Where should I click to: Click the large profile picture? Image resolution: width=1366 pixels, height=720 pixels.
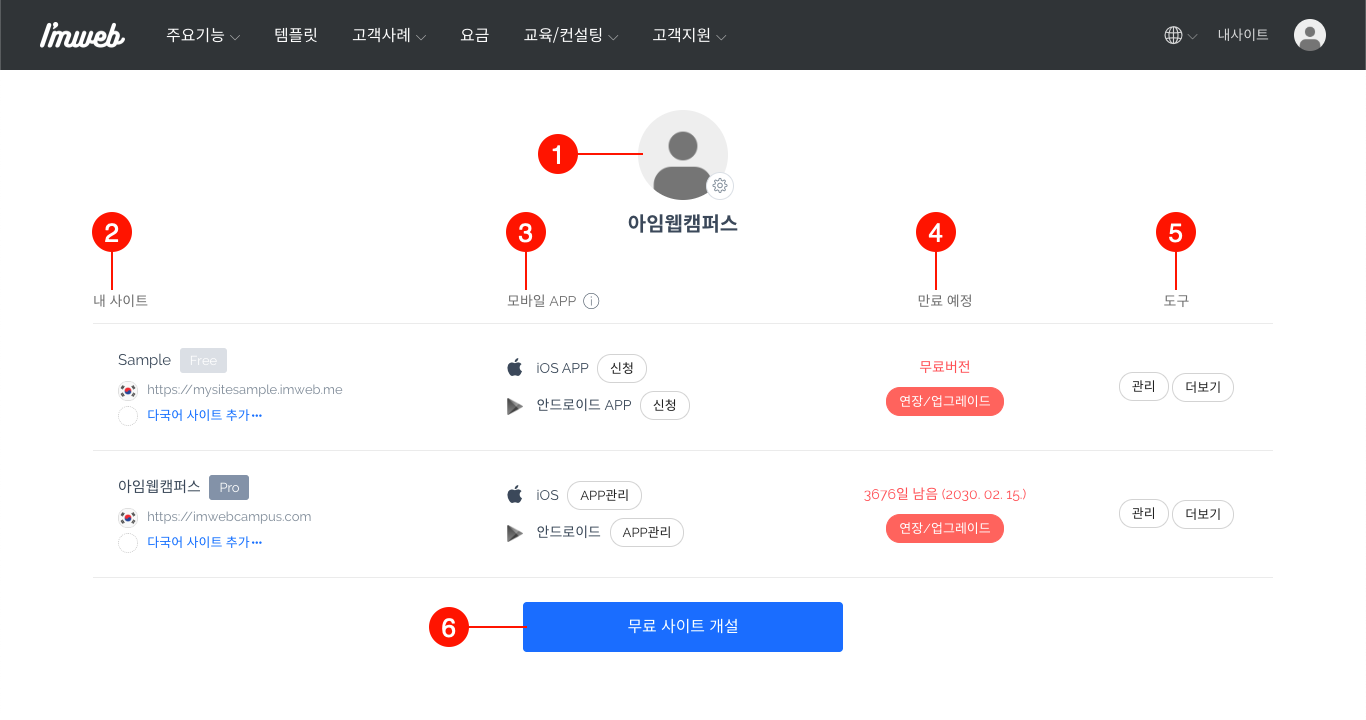(683, 155)
